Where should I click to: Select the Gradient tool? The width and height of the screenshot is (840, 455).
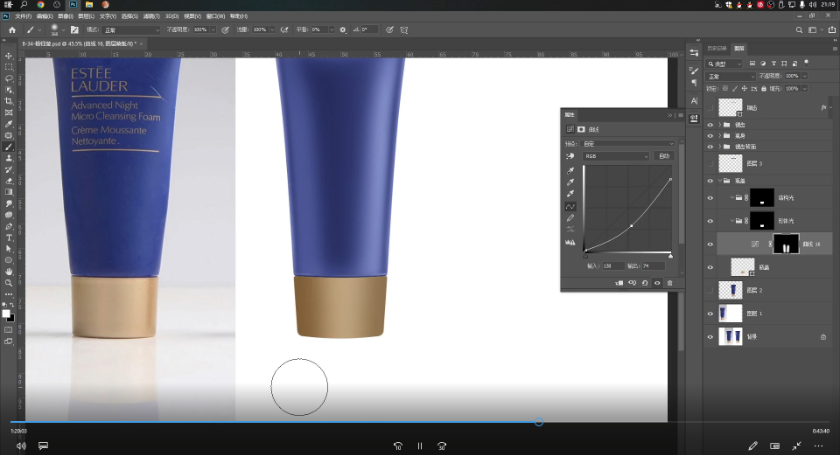pyautogui.click(x=9, y=192)
